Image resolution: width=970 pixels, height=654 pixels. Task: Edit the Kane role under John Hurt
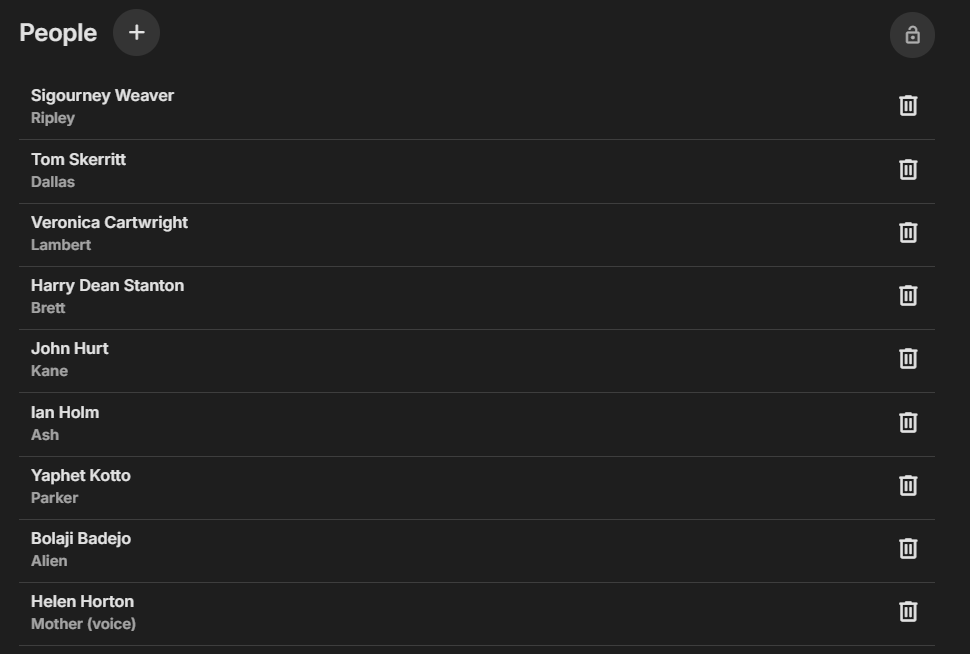(49, 371)
